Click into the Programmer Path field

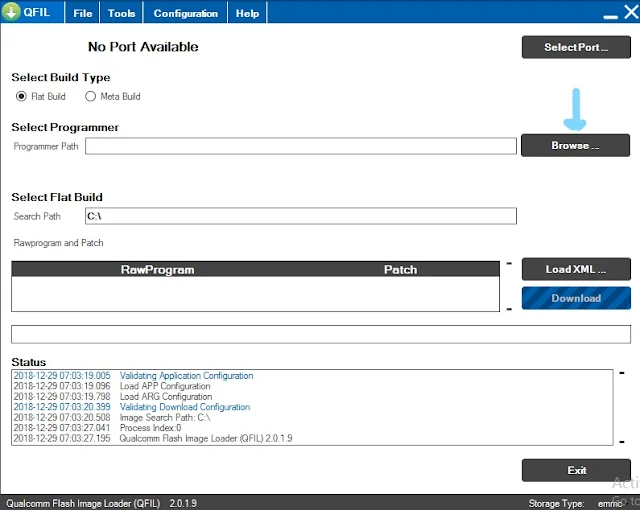click(x=301, y=146)
